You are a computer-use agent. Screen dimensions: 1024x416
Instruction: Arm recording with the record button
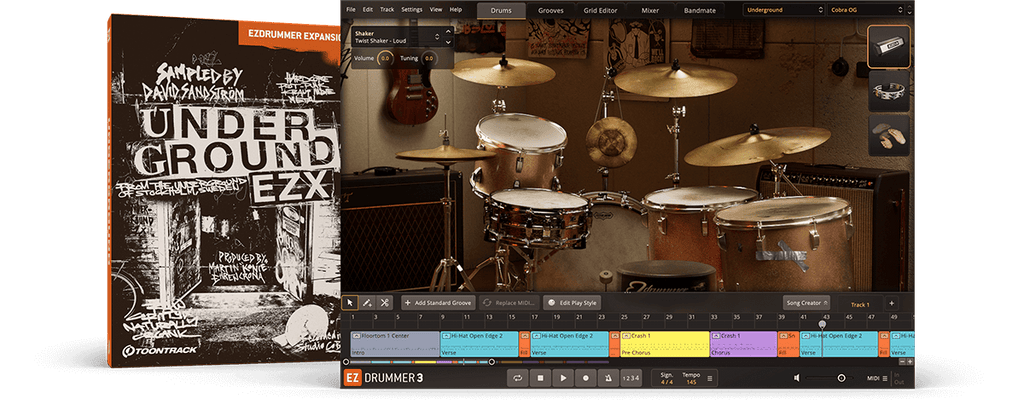[586, 377]
